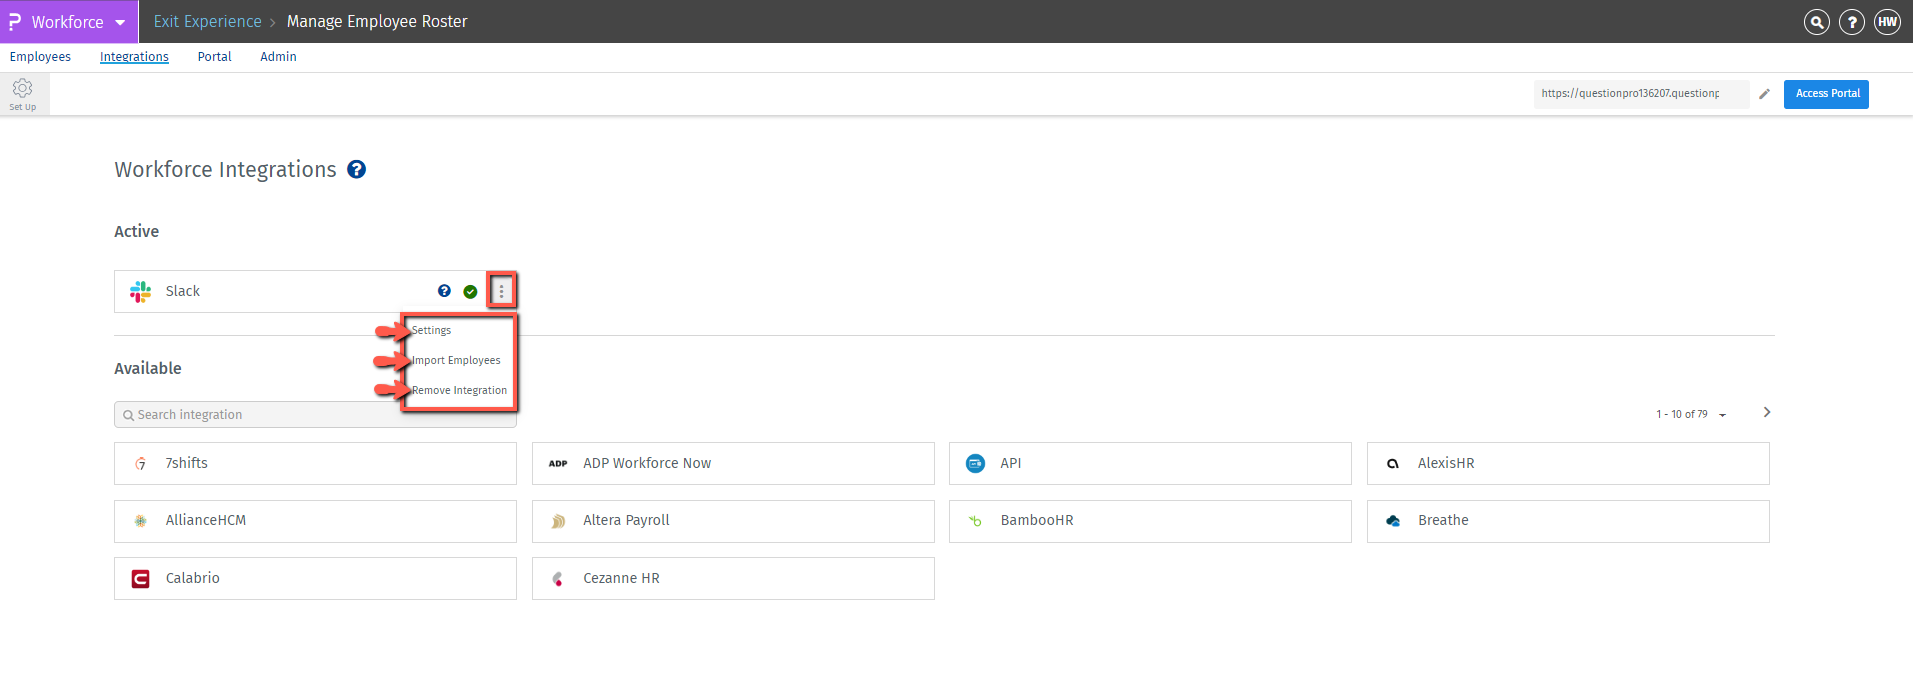The image size is (1913, 674).
Task: Select the 7shifts integration card
Action: (x=315, y=463)
